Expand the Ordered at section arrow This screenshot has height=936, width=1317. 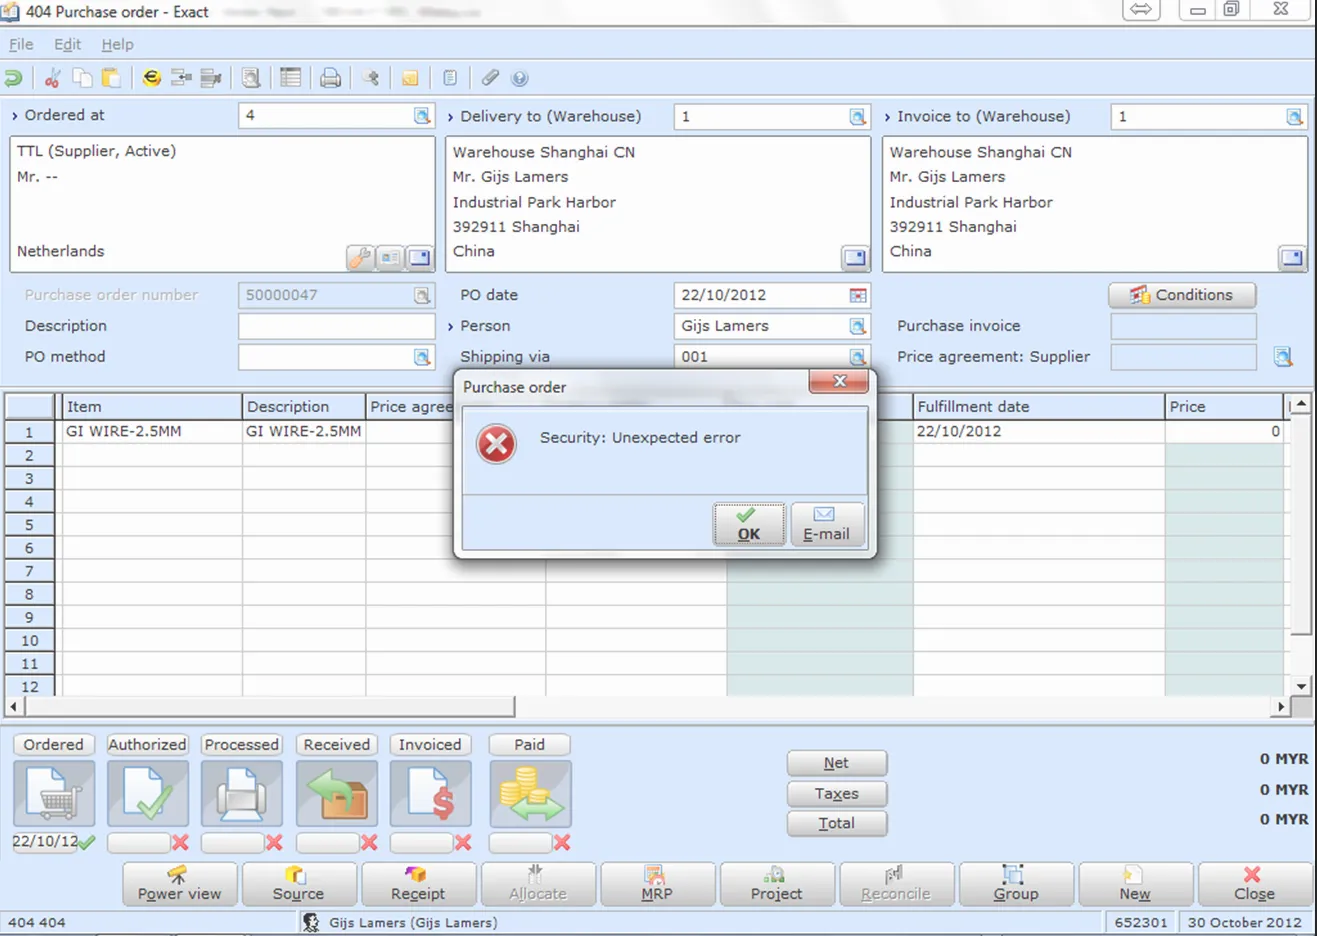click(15, 116)
